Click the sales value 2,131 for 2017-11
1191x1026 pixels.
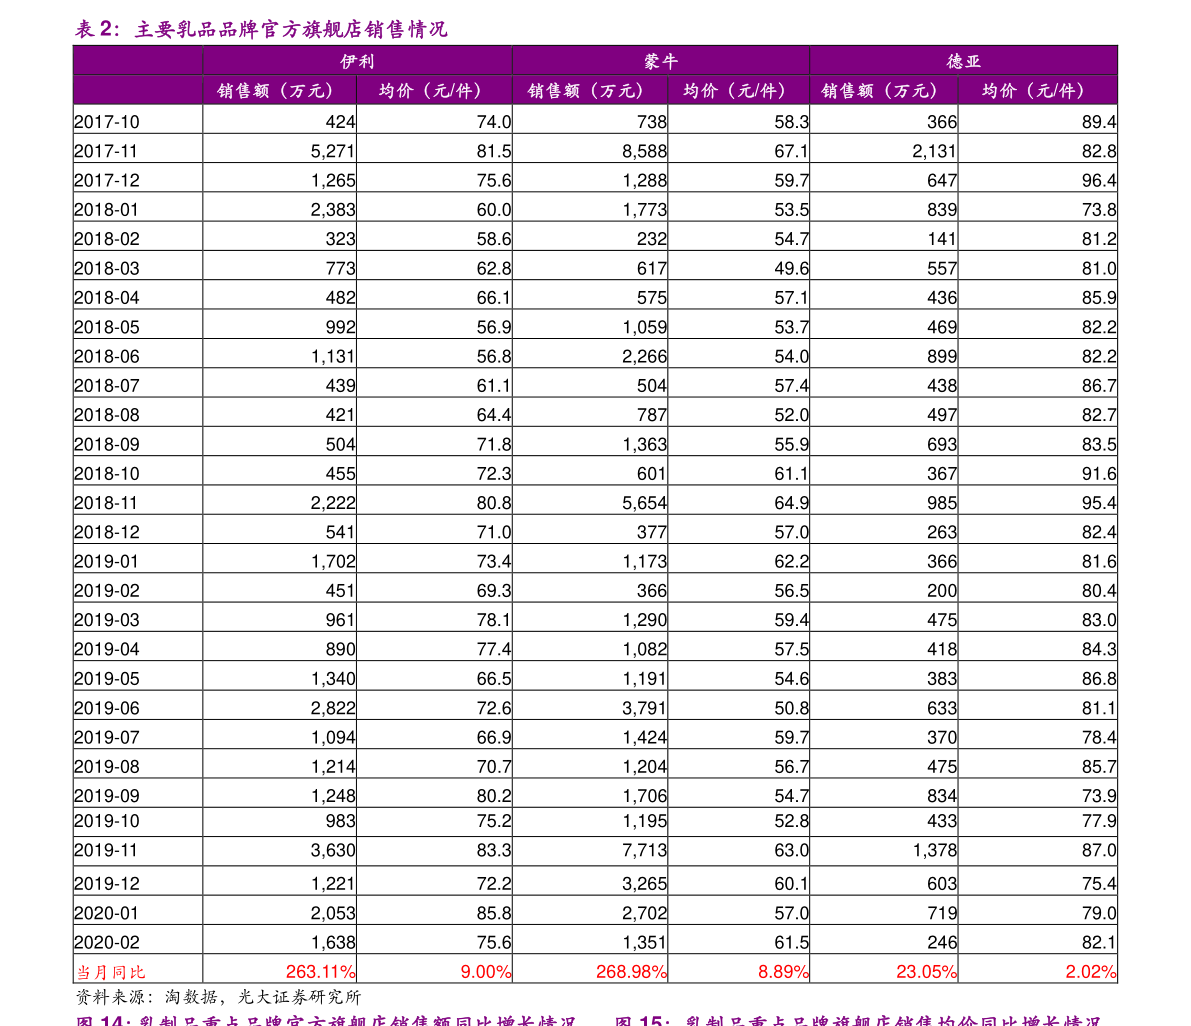point(934,151)
